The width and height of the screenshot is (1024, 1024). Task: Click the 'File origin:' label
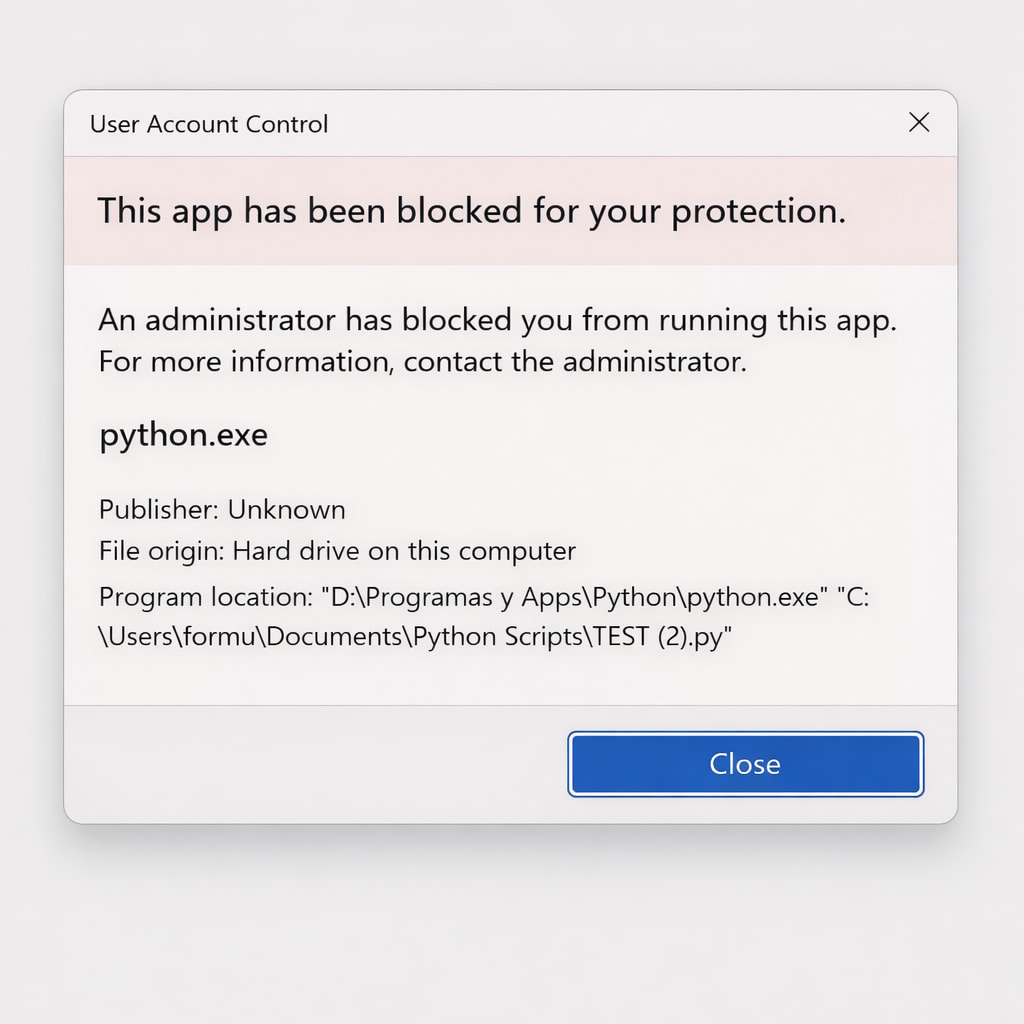162,550
